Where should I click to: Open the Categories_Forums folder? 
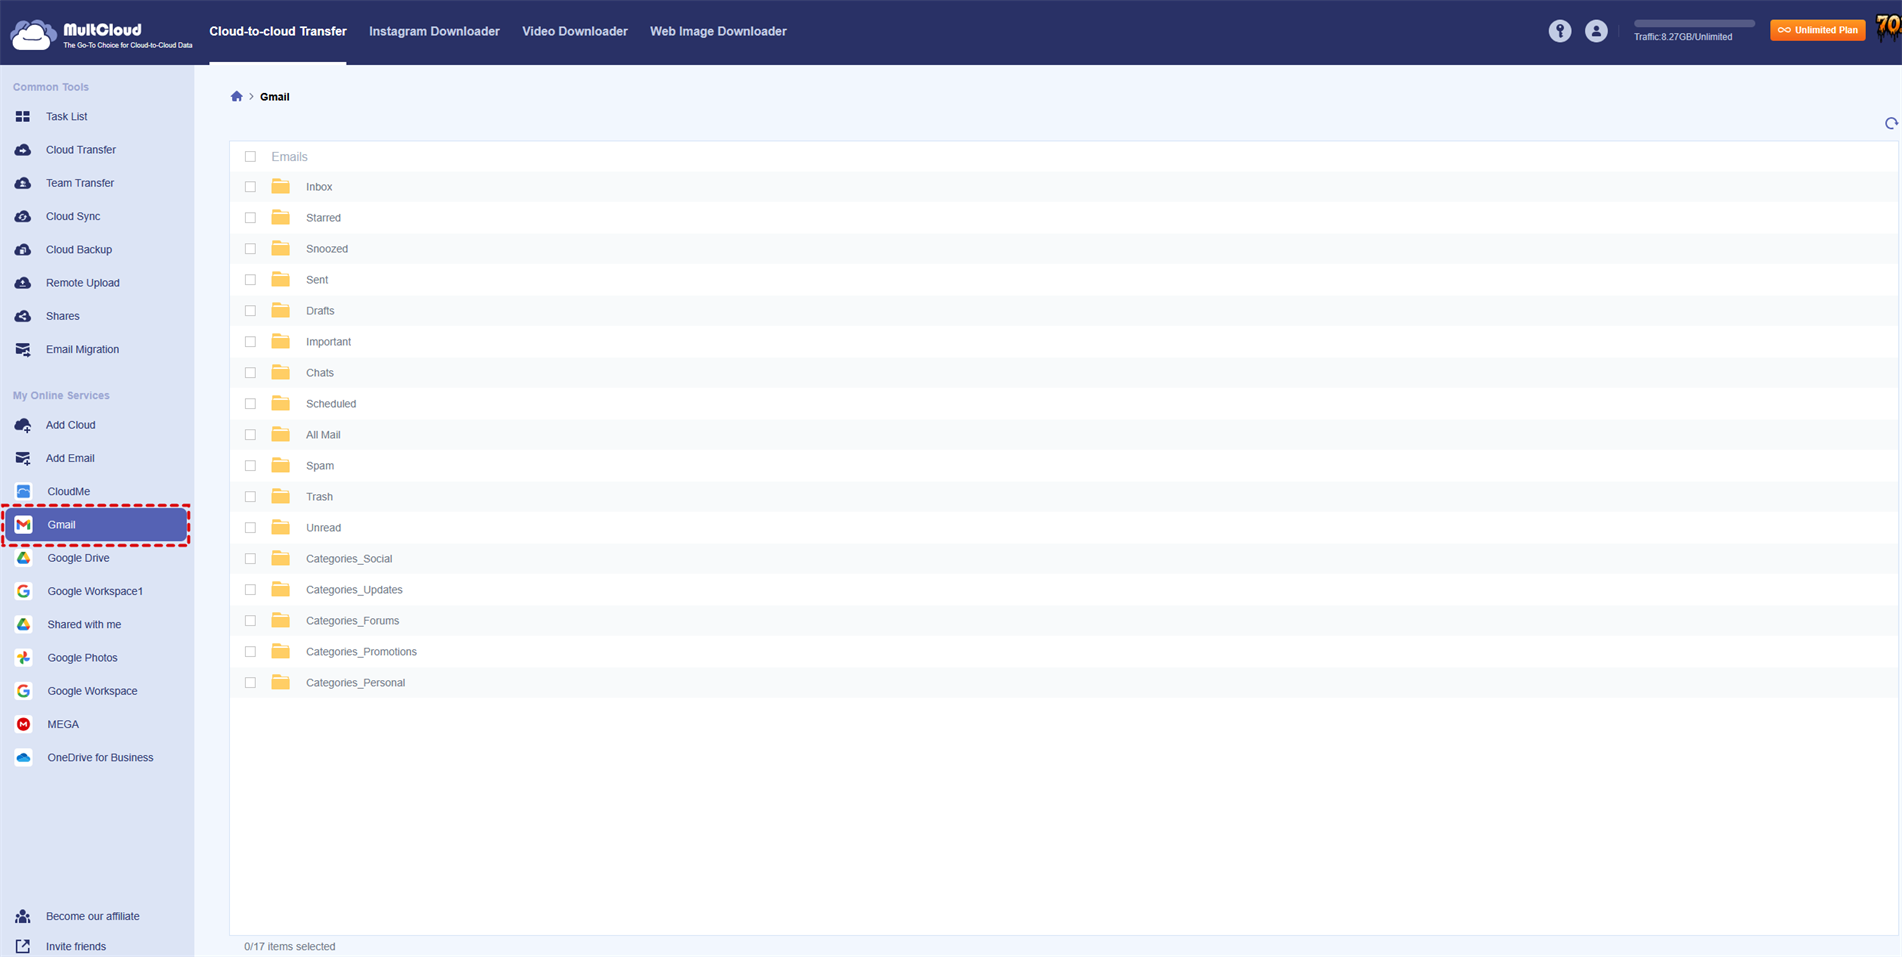(352, 621)
